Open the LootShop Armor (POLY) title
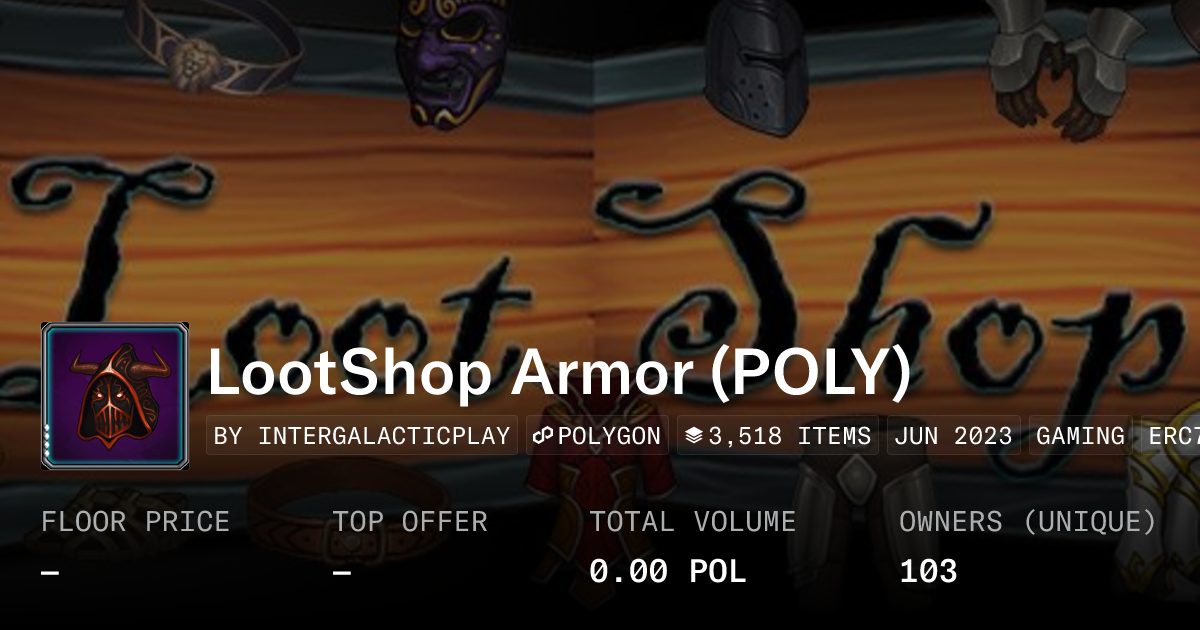The width and height of the screenshot is (1200, 630). click(x=559, y=372)
